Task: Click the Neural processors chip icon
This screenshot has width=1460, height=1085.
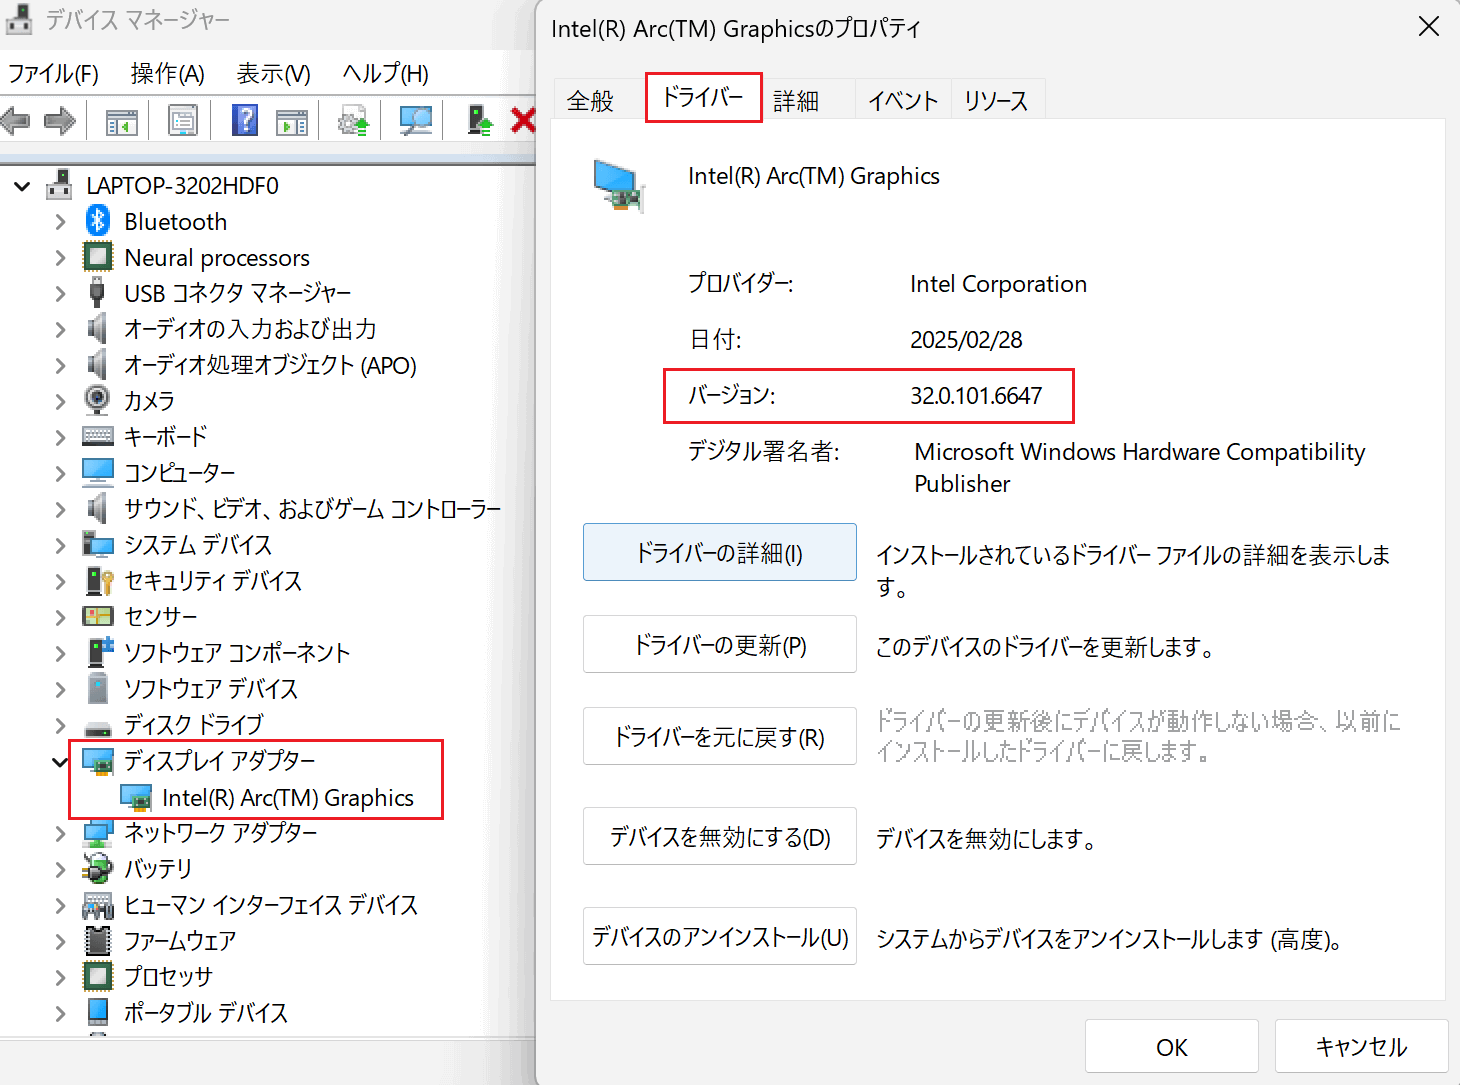Action: coord(98,257)
